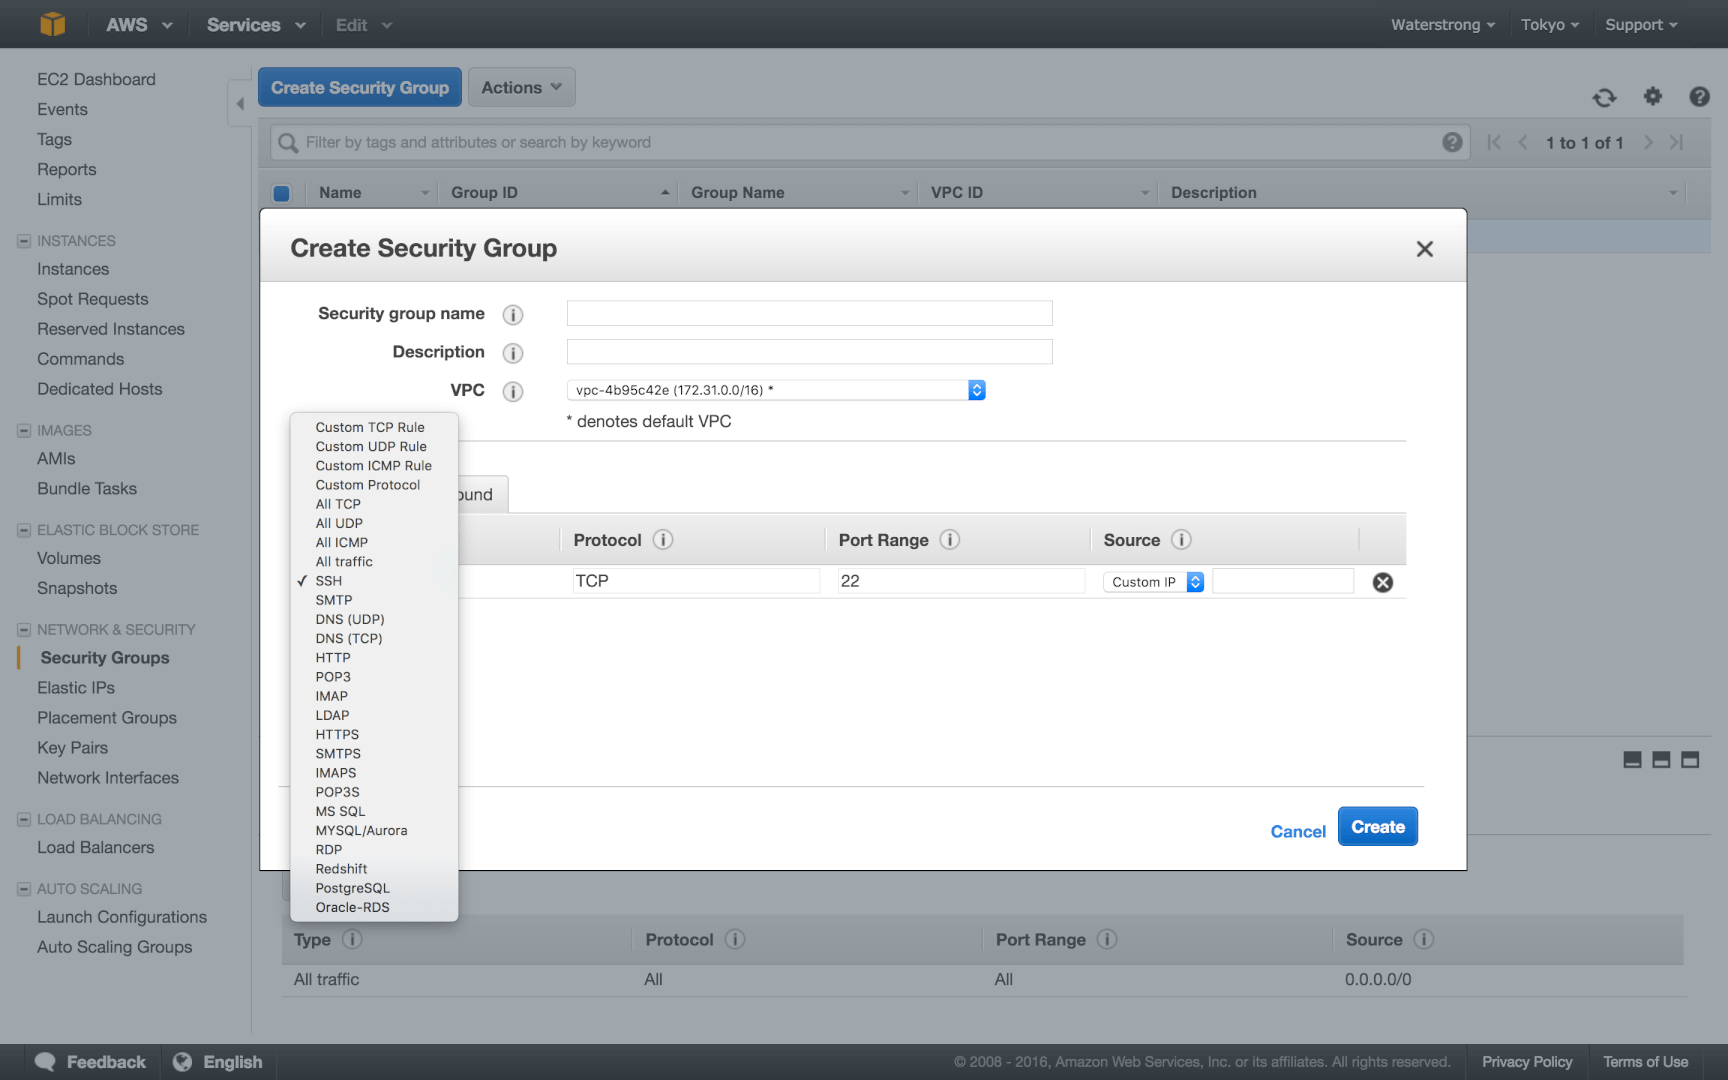Click Cancel in the dialog
This screenshot has height=1080, width=1728.
coord(1298,832)
